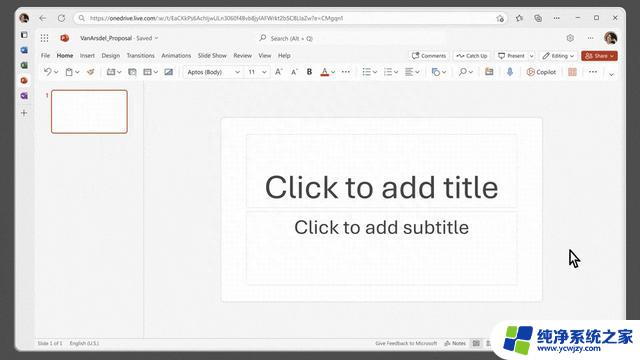Click the Designer grid icon next to Copilot
This screenshot has width=640, height=360.
(x=572, y=72)
